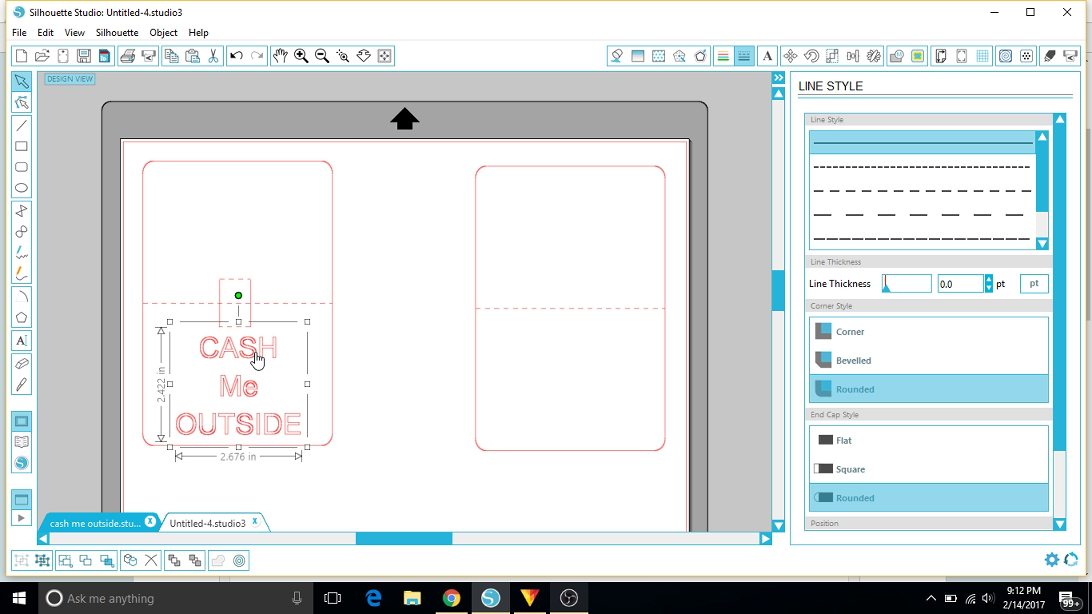Open the Replicate panel icon

click(x=874, y=56)
